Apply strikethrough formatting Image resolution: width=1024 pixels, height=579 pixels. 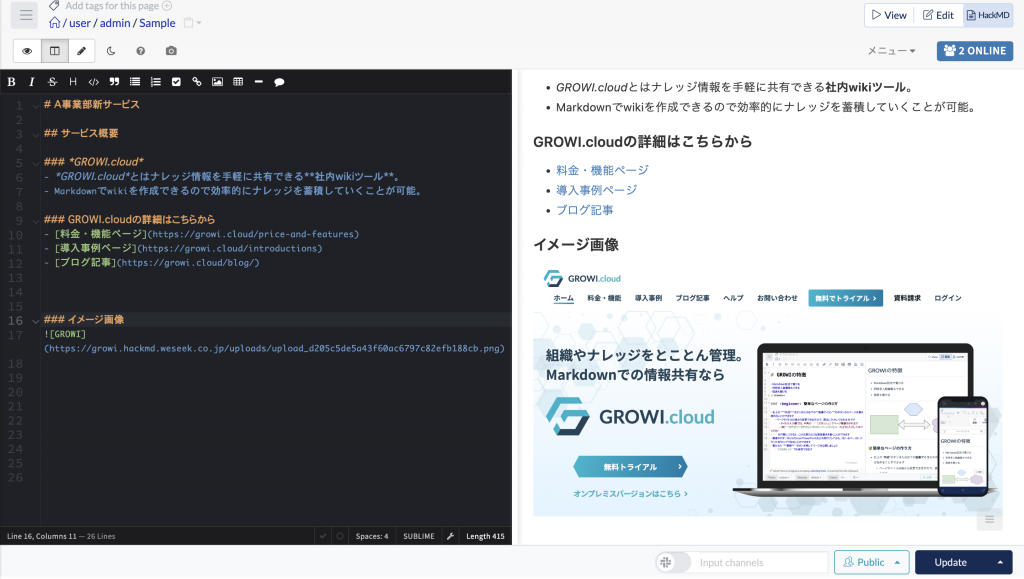coord(52,82)
